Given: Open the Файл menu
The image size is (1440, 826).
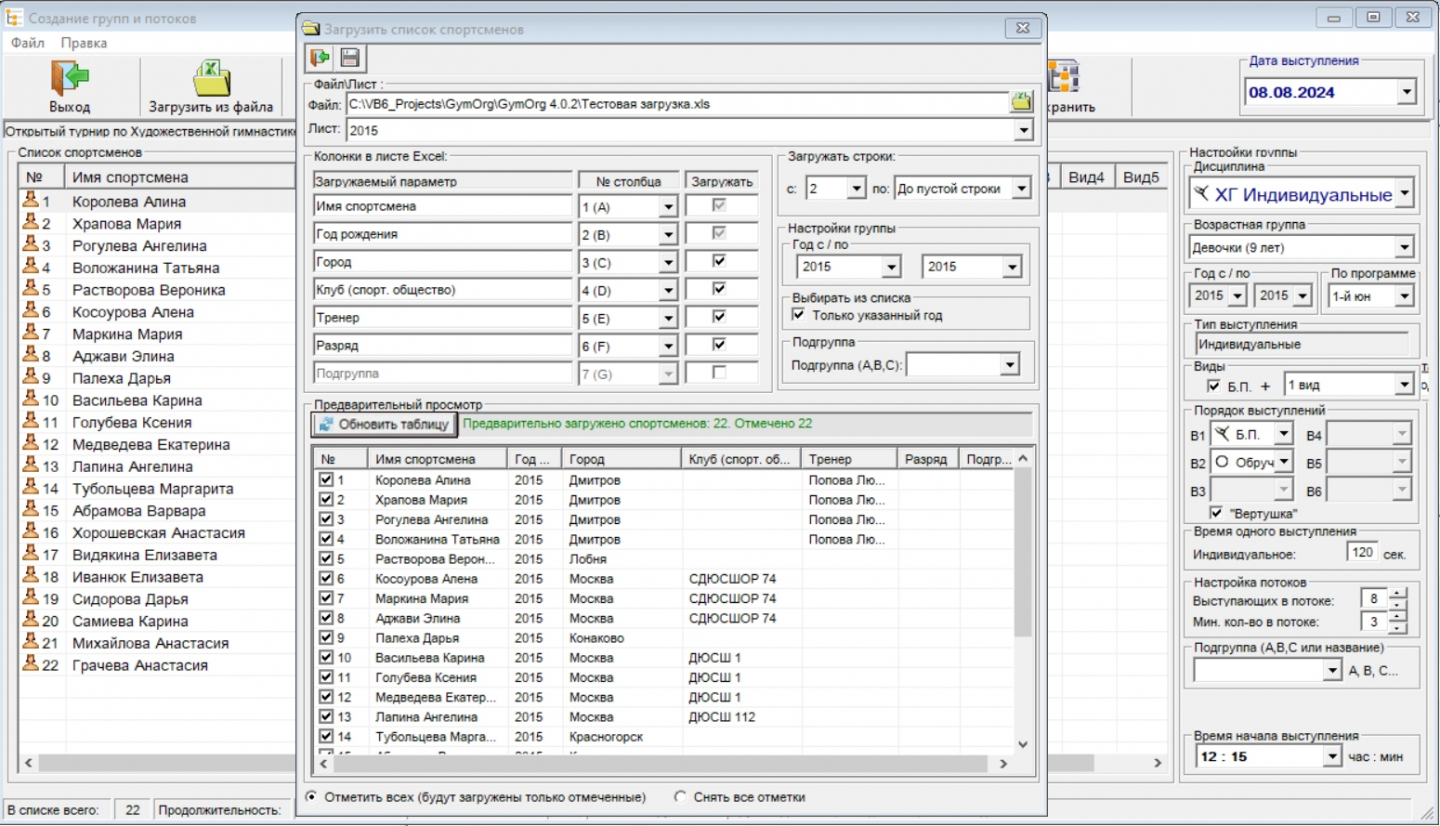Looking at the screenshot, I should (x=27, y=43).
